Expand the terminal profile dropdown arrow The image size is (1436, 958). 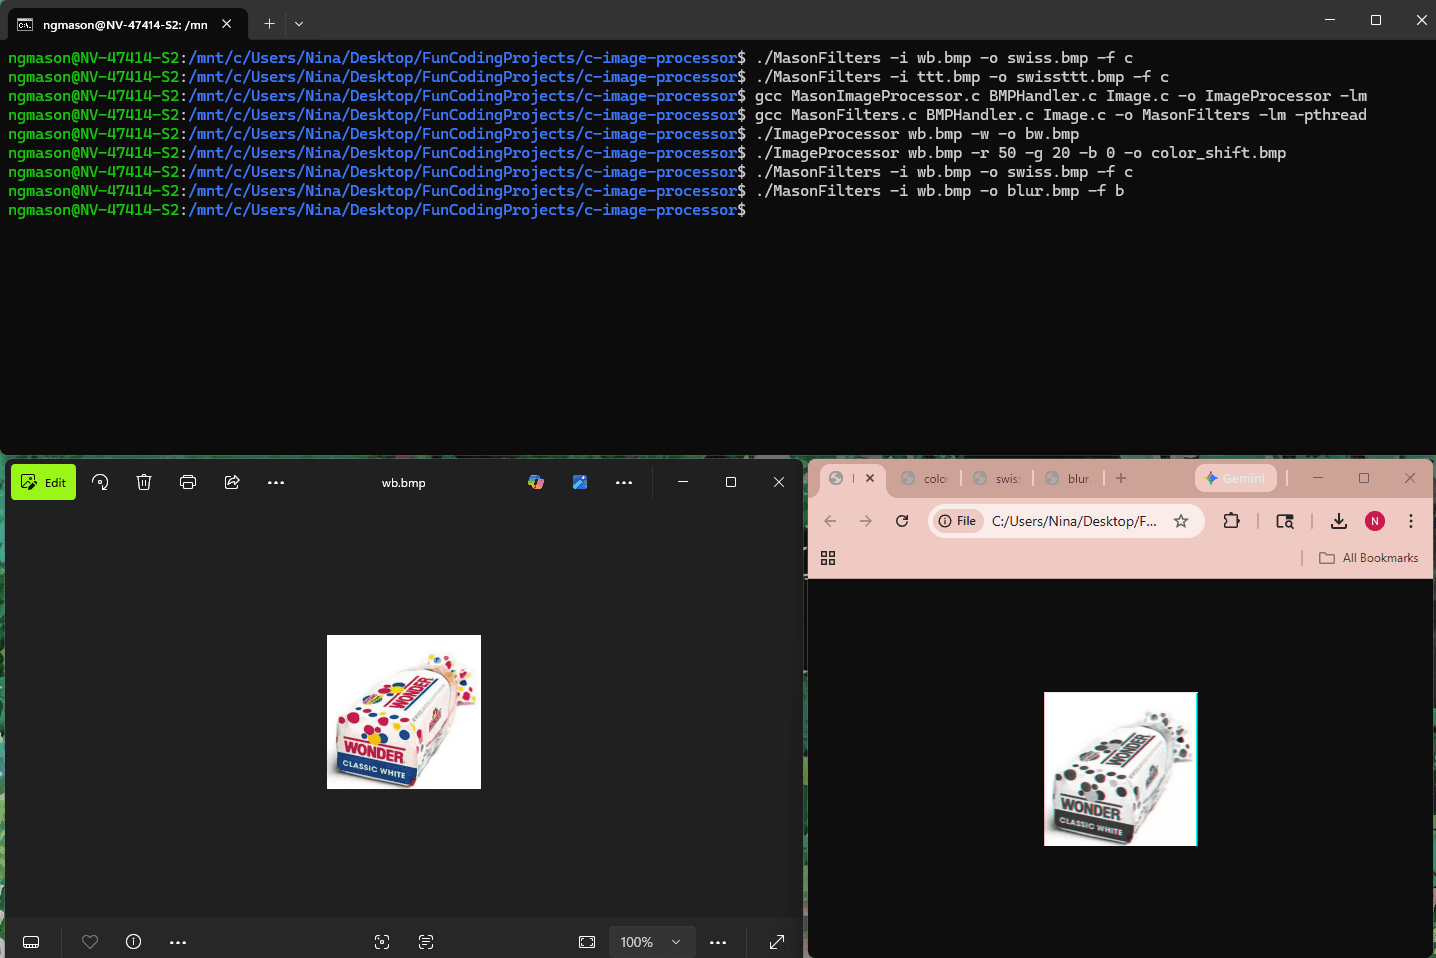299,23
